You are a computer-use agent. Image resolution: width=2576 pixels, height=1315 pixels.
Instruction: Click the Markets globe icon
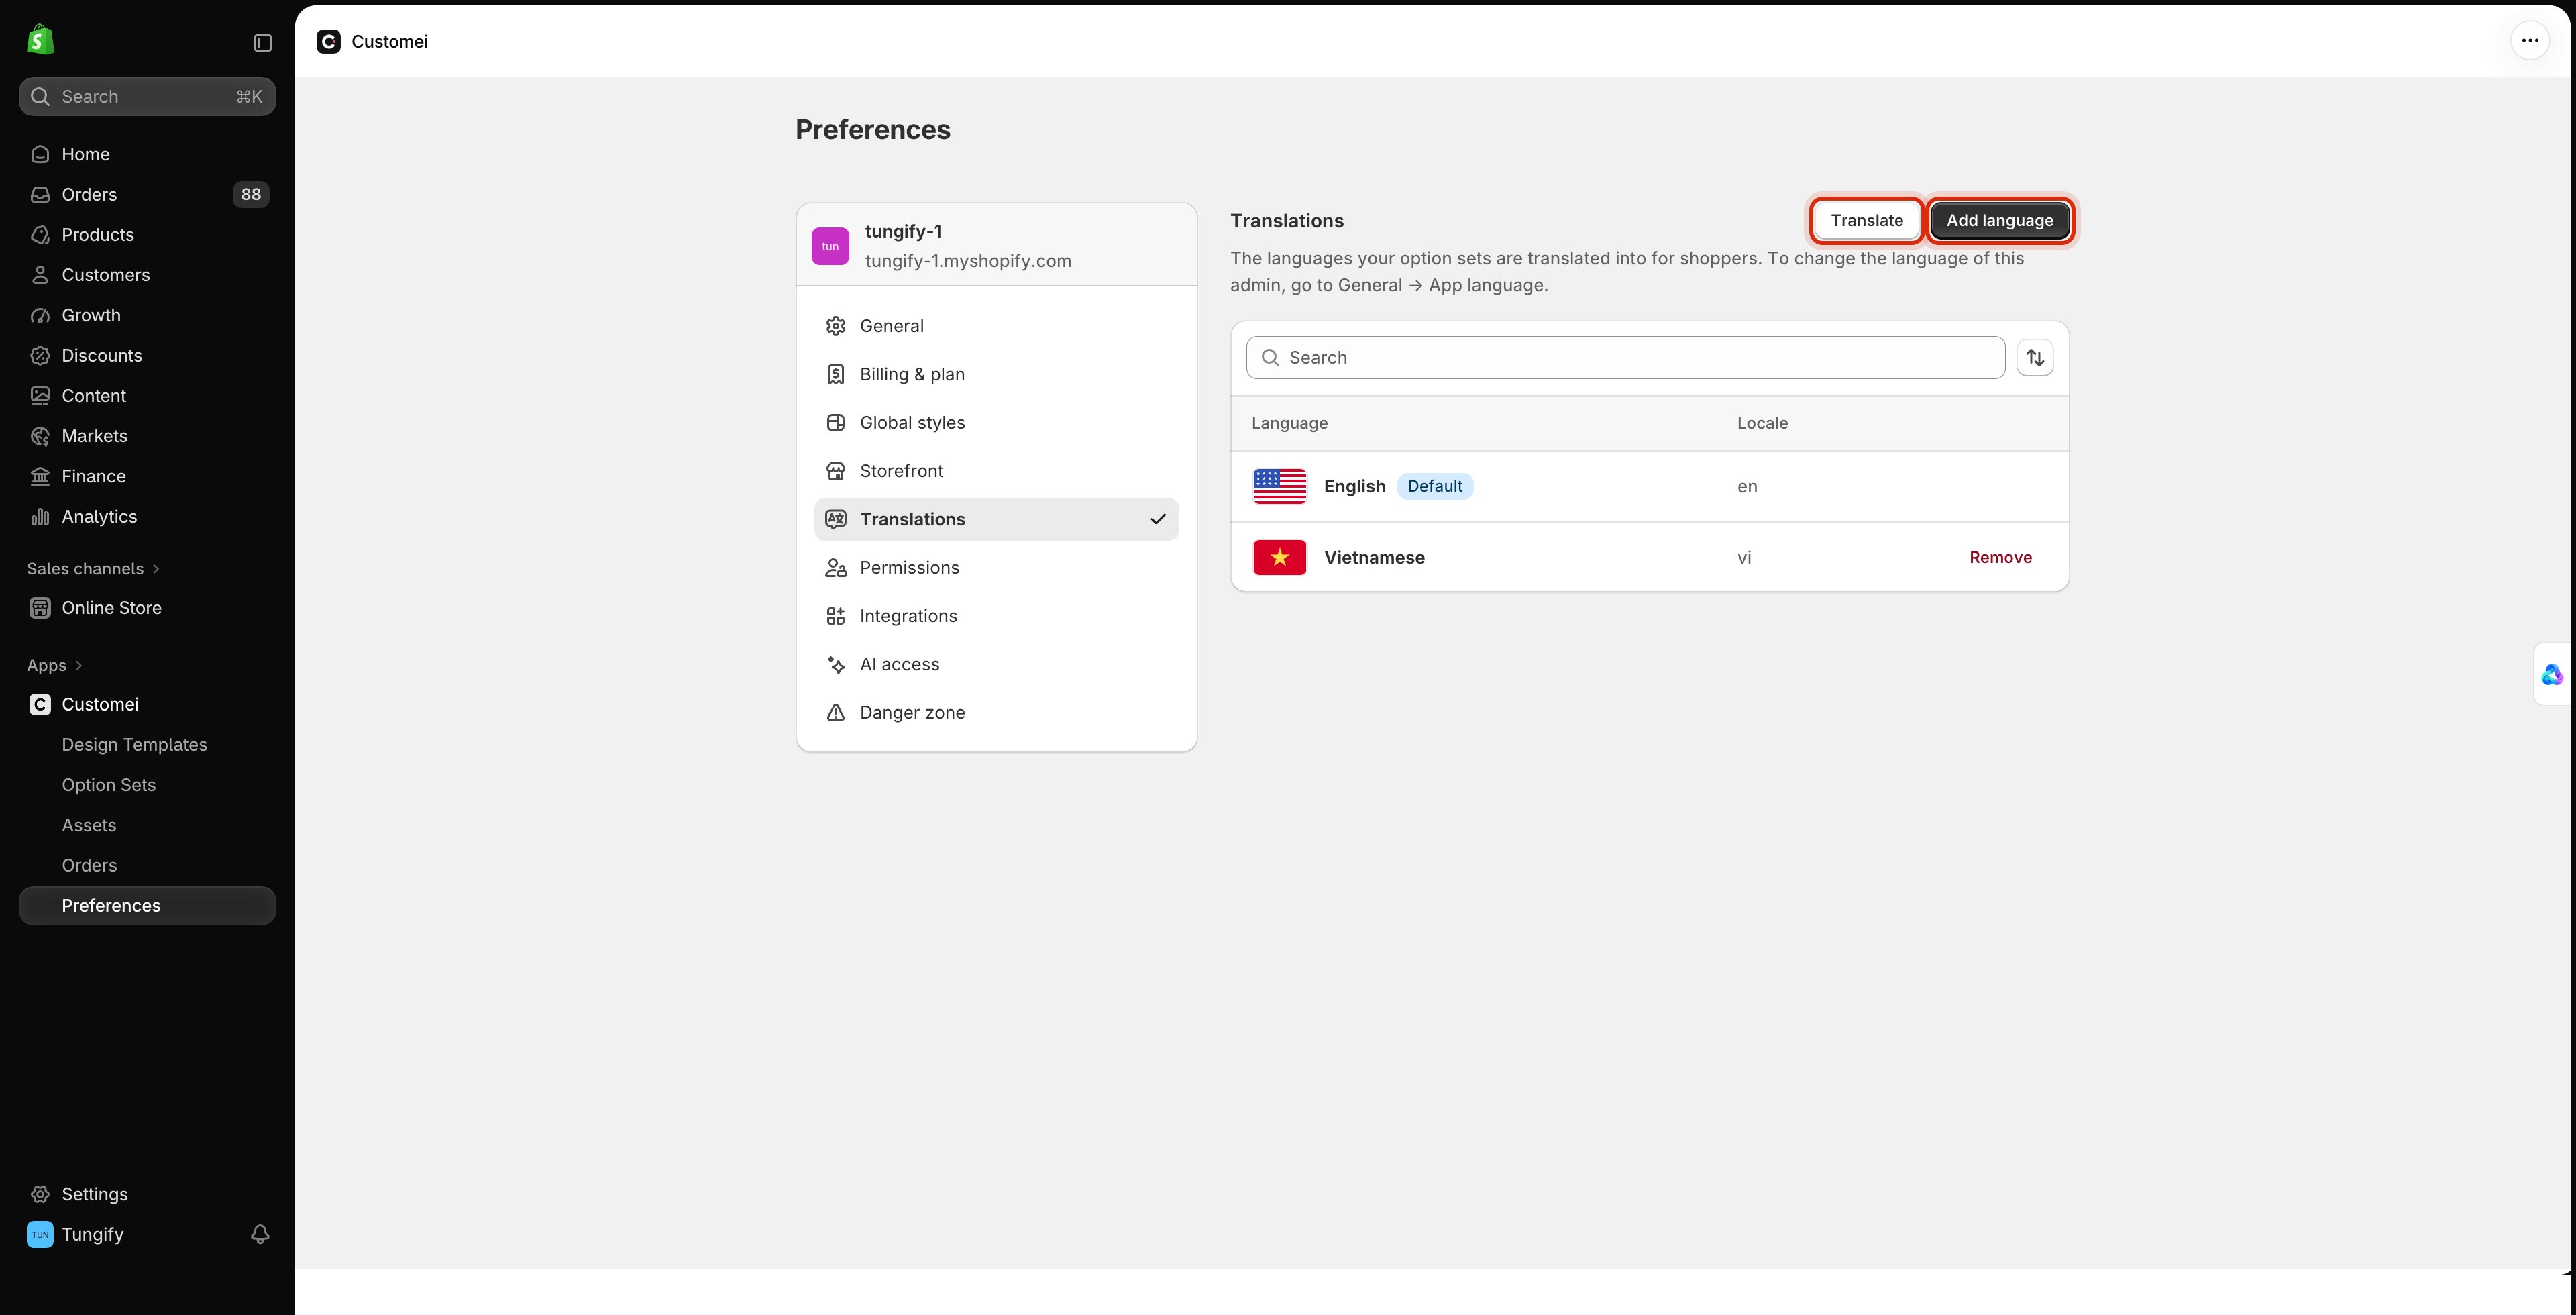40,436
